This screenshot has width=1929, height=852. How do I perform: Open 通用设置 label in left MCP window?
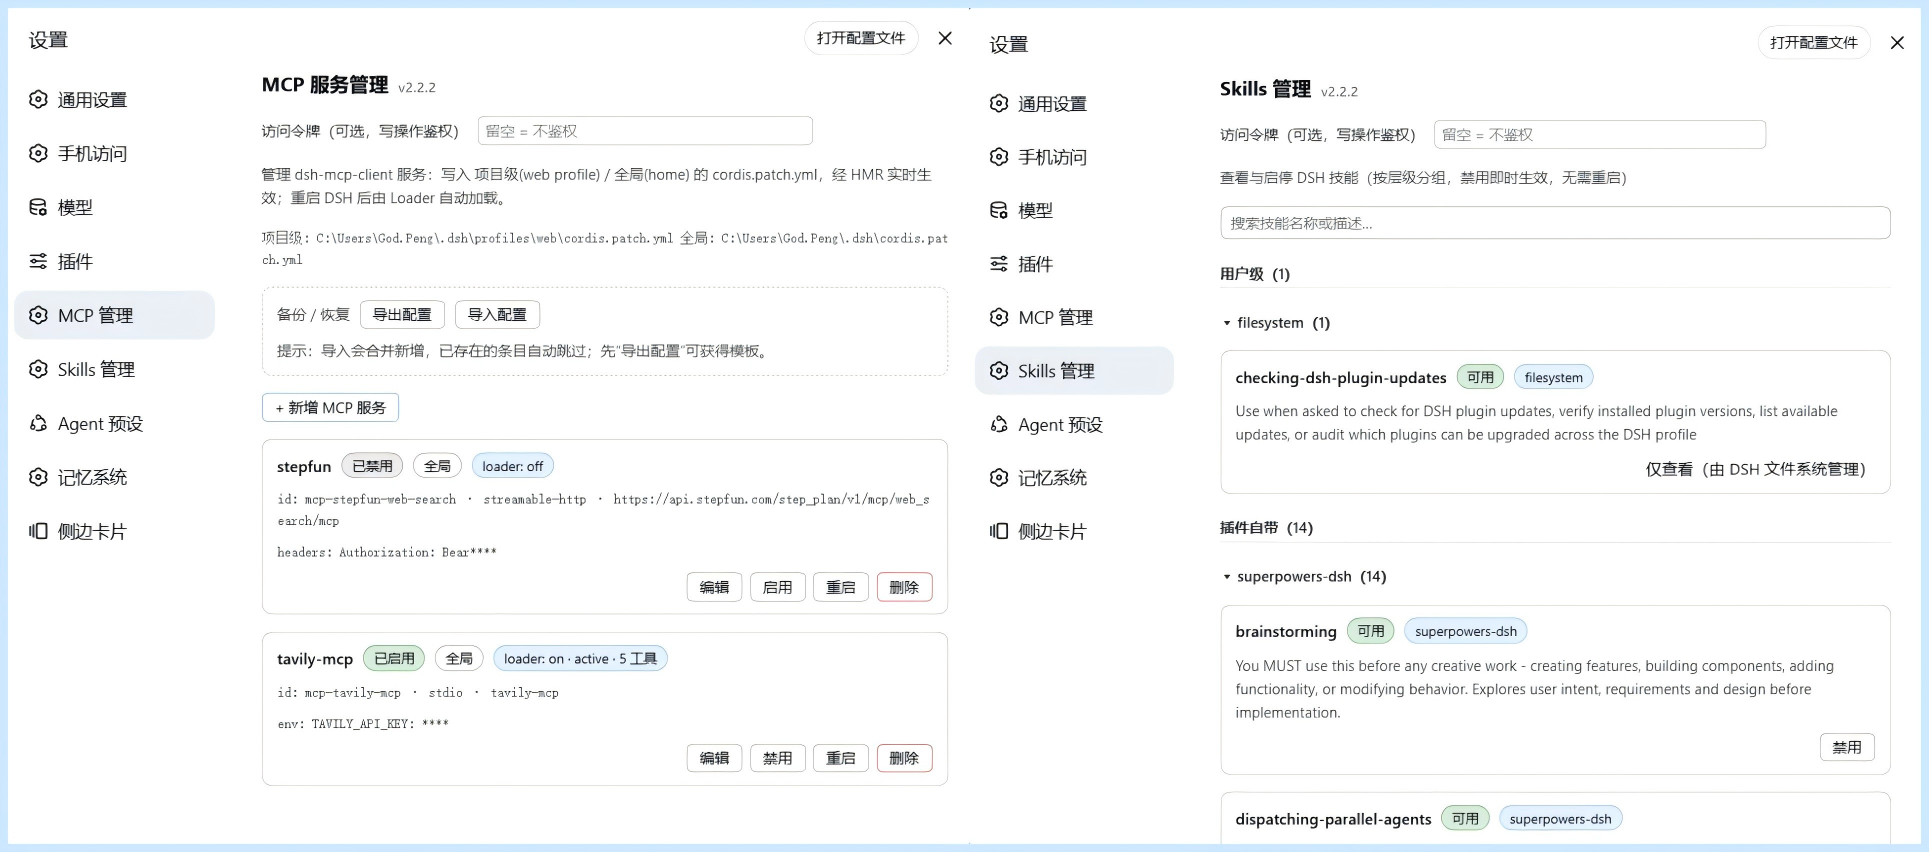(x=92, y=100)
